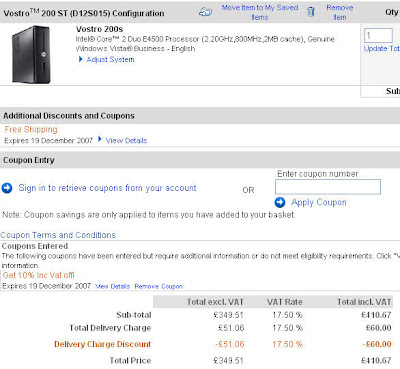
Task: Click the Vostro 200s product image
Action: [x=31, y=54]
